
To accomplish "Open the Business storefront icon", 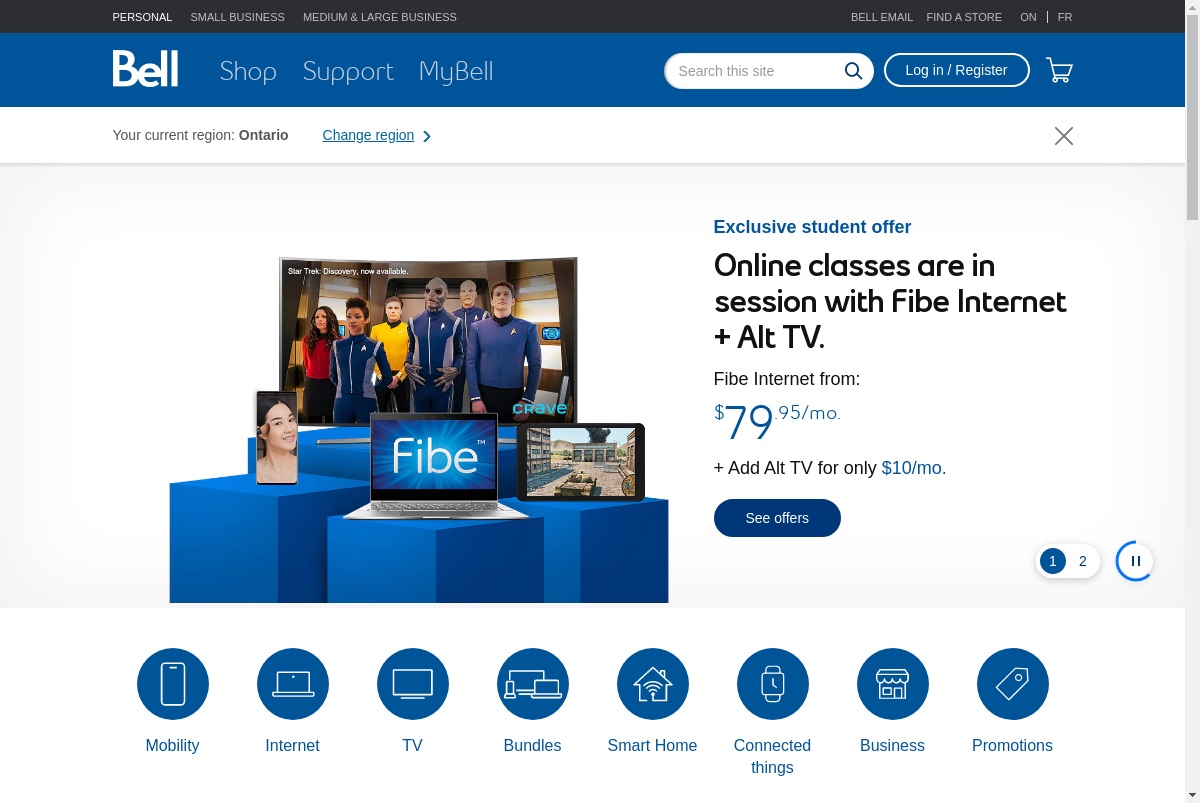I will 893,684.
